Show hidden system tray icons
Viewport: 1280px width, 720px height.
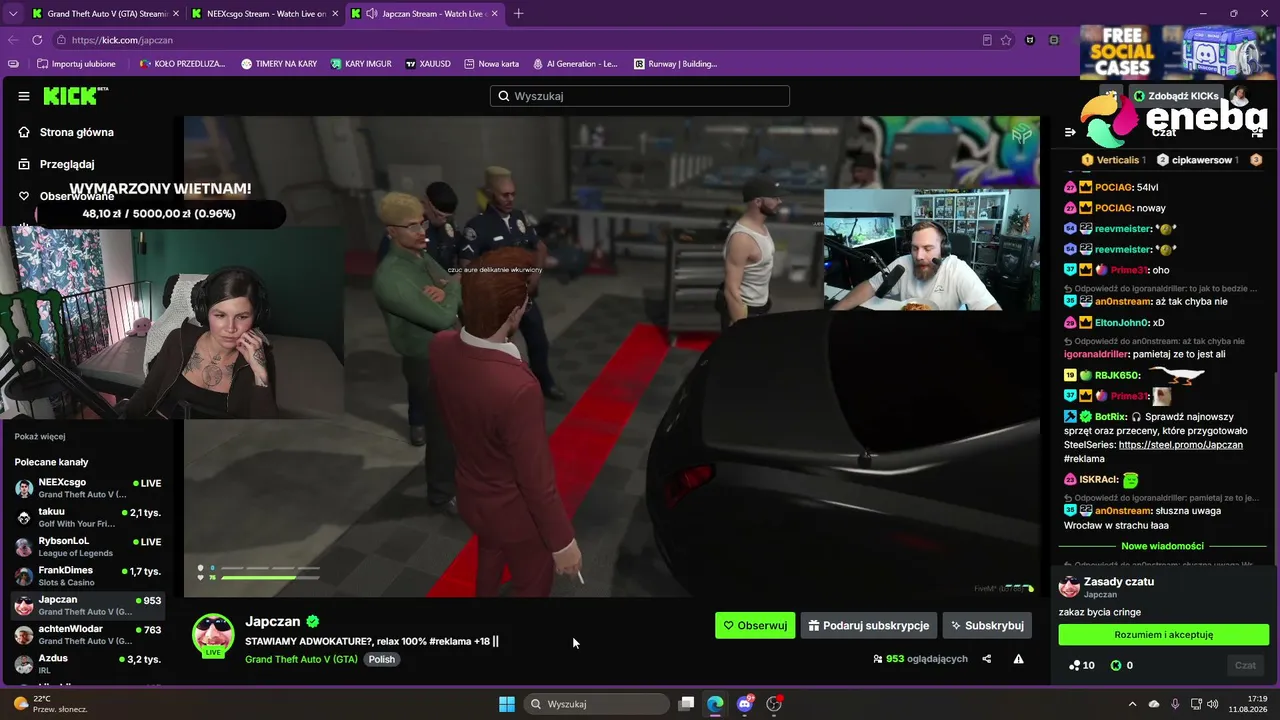tap(1132, 704)
